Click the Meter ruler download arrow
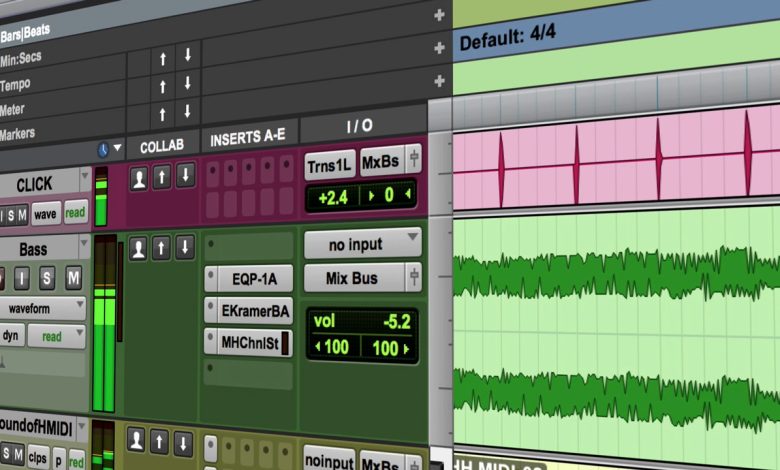The height and width of the screenshot is (470, 780). click(188, 83)
